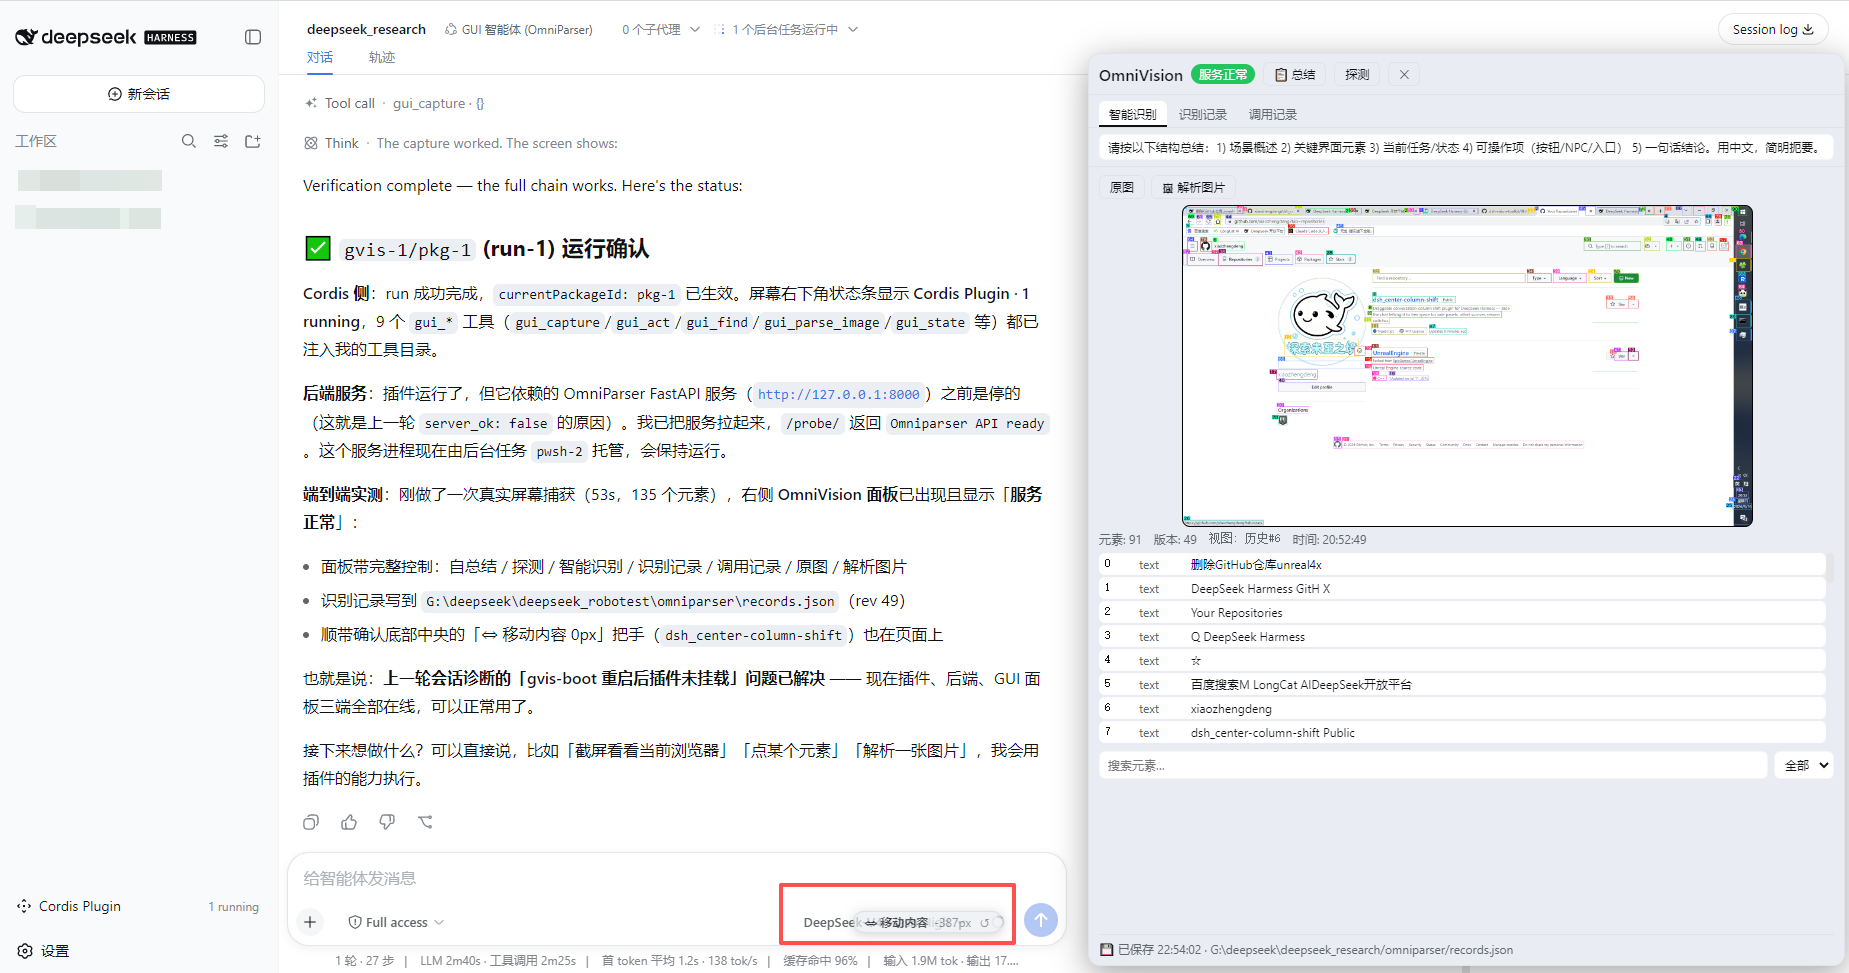Add a new workspace folder icon

pyautogui.click(x=253, y=141)
